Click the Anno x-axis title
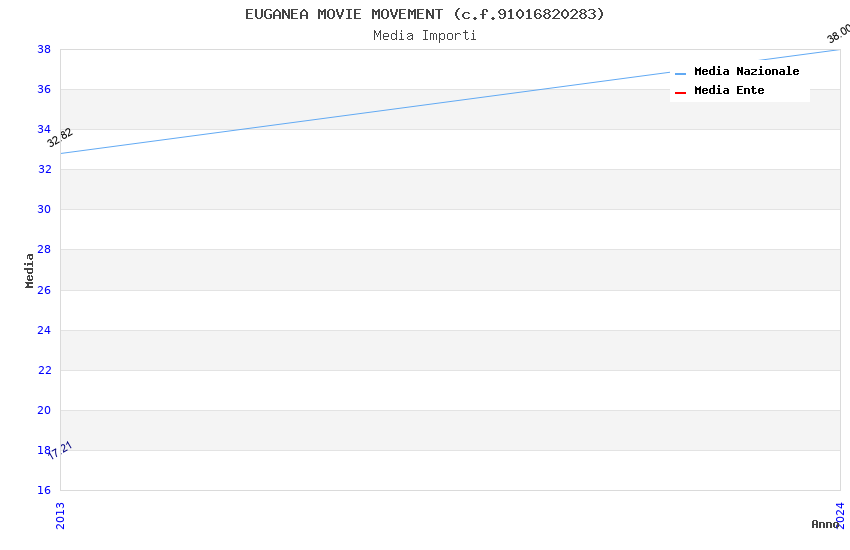 coord(824,524)
